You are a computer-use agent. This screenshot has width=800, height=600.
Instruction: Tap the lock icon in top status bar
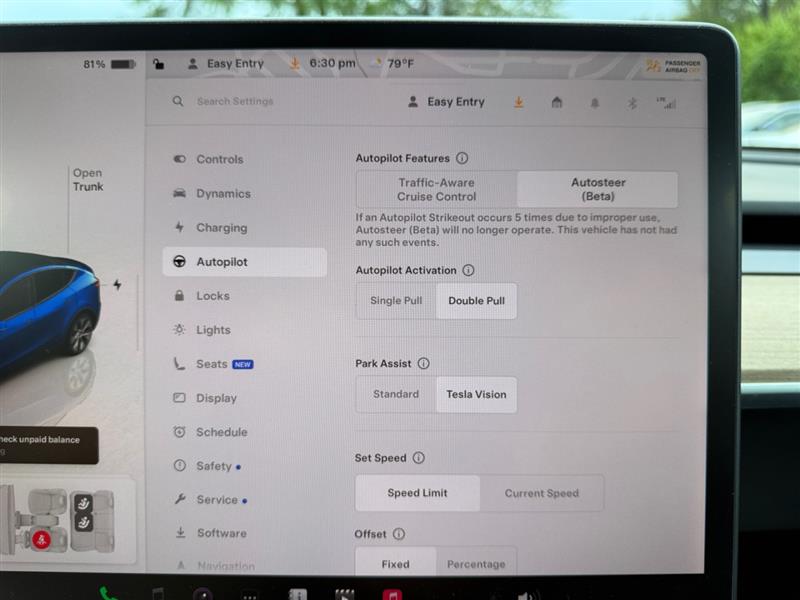click(x=158, y=64)
